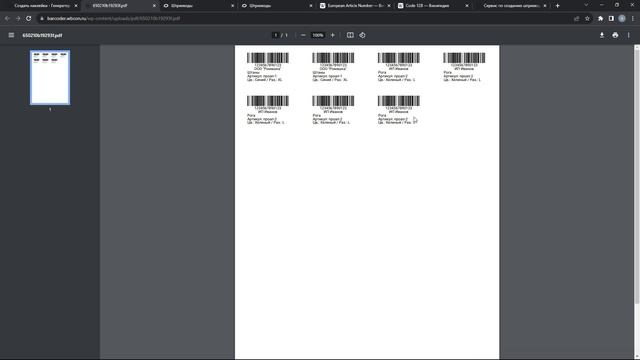
Task: Click the 100% zoom level field
Action: pyautogui.click(x=318, y=36)
